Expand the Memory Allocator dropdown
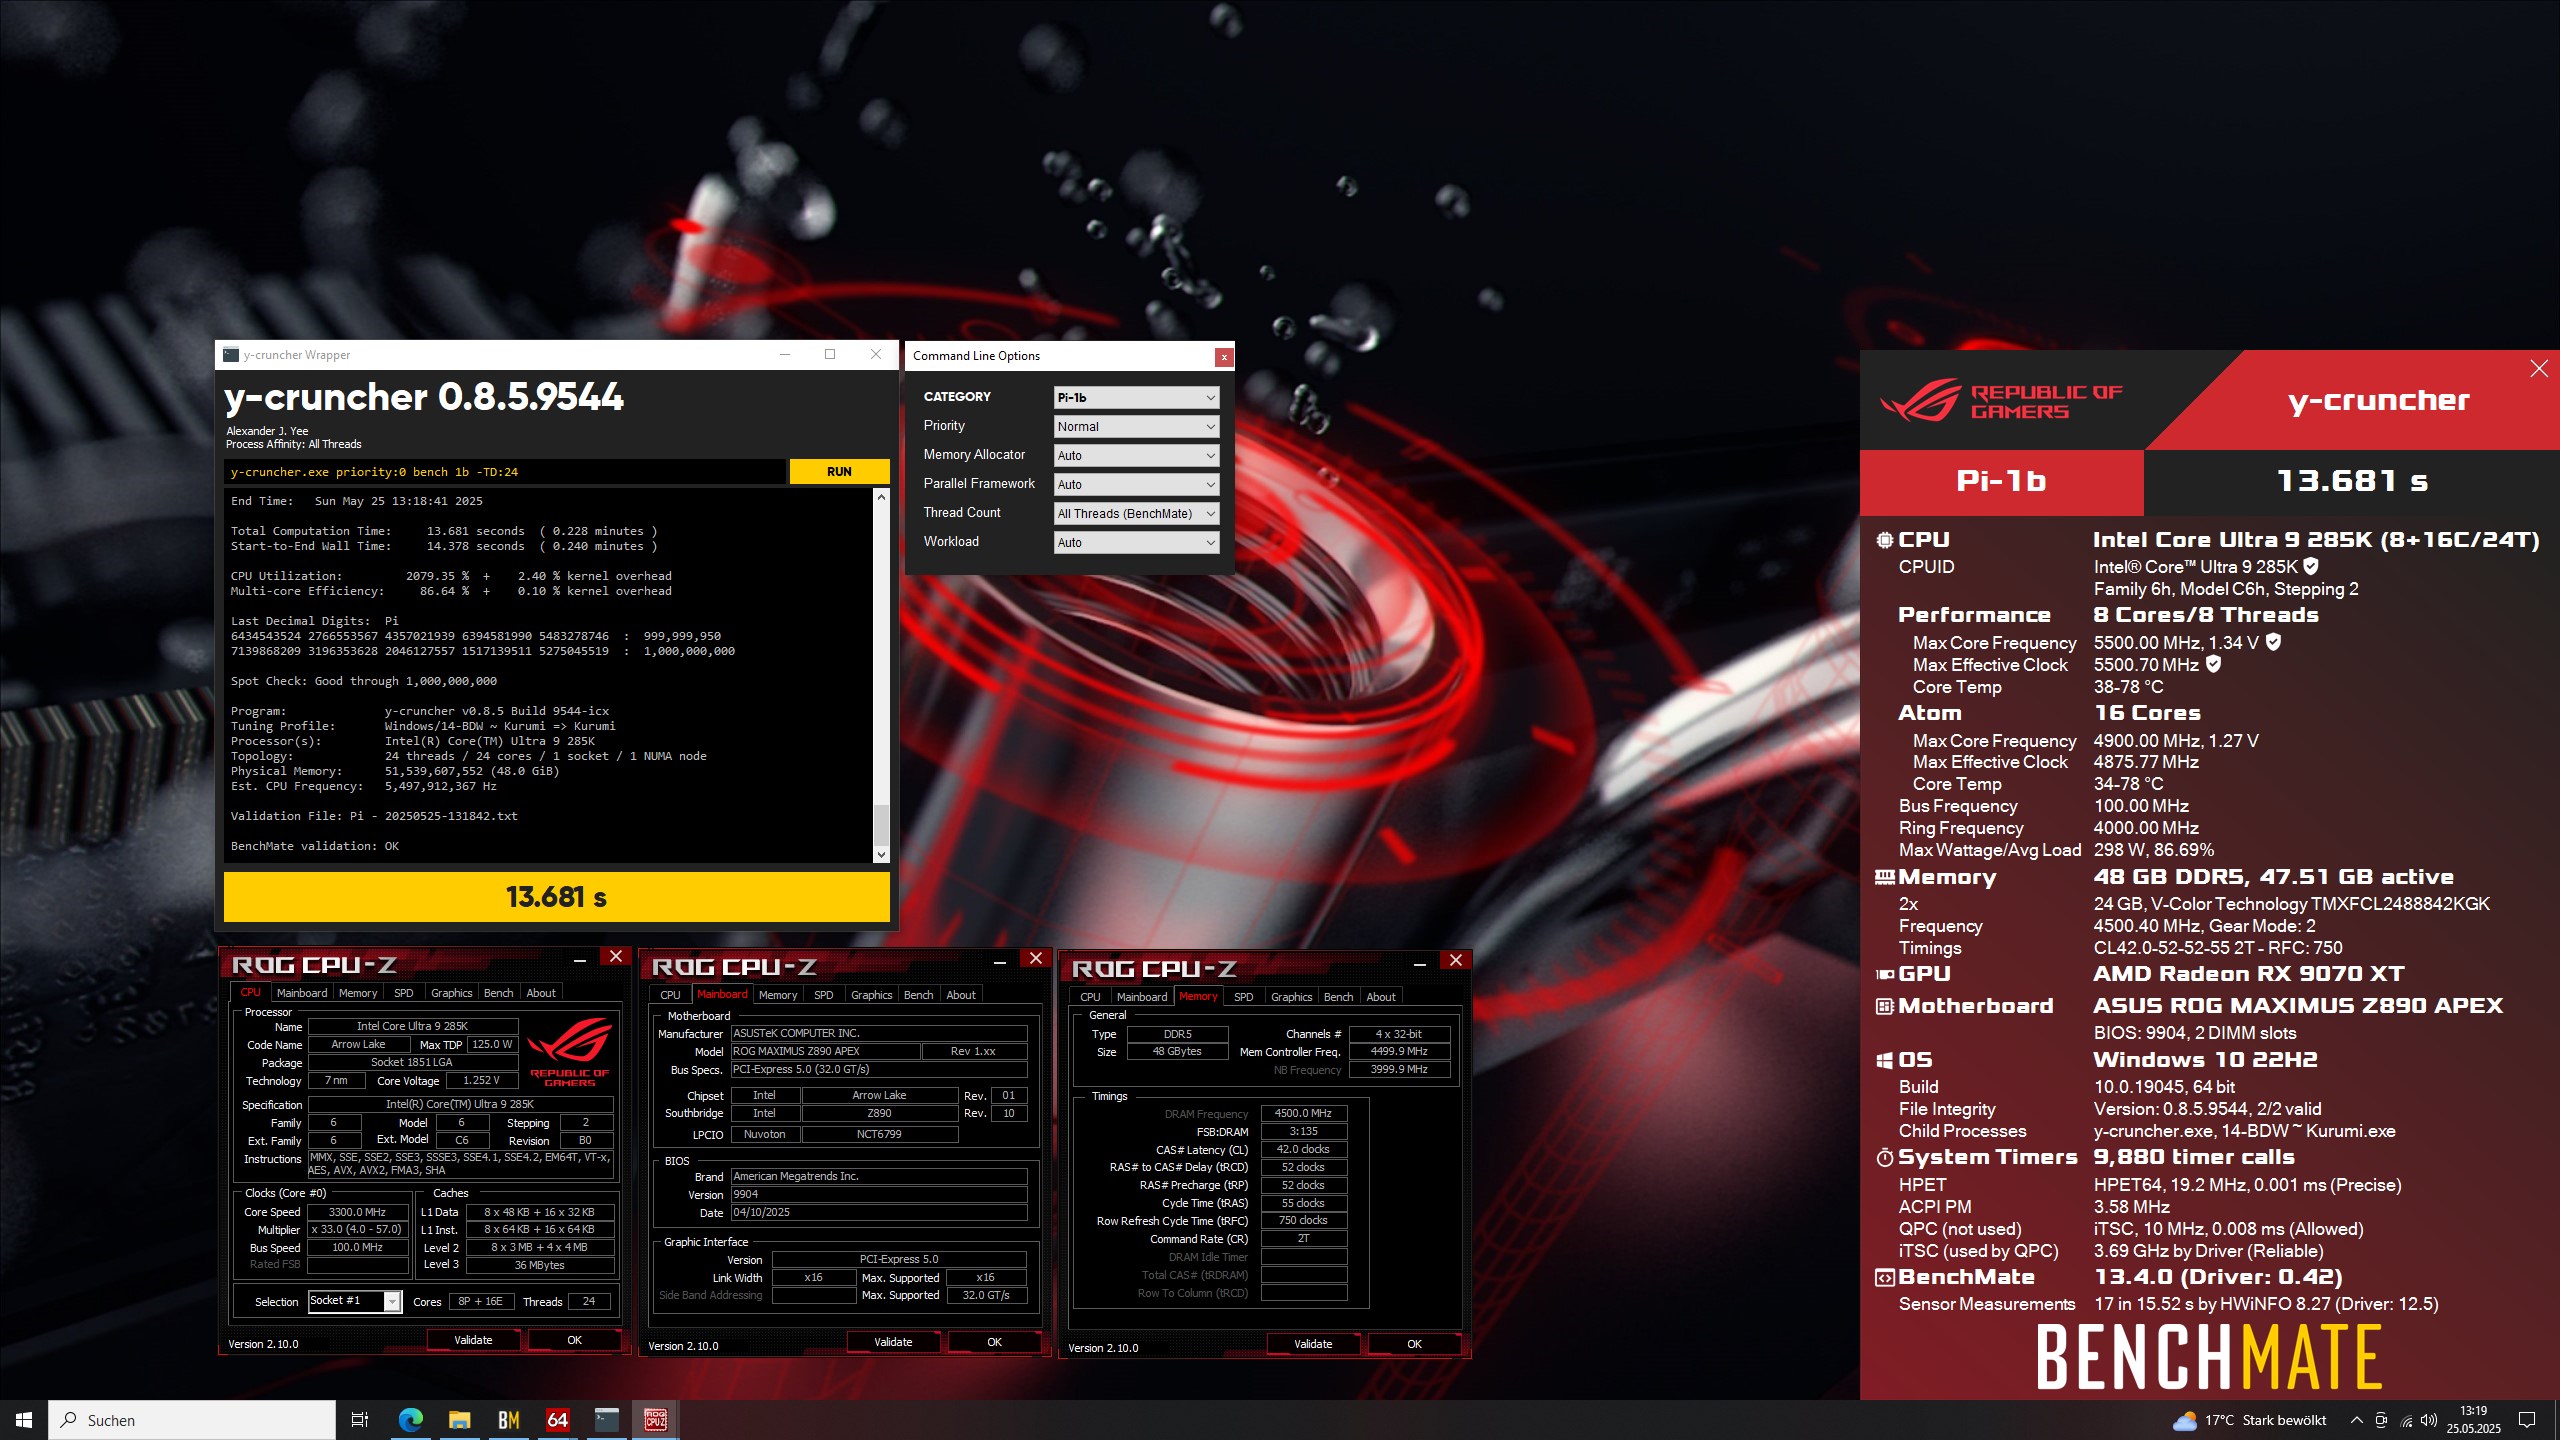Viewport: 2560px width, 1440px height. click(x=1136, y=456)
